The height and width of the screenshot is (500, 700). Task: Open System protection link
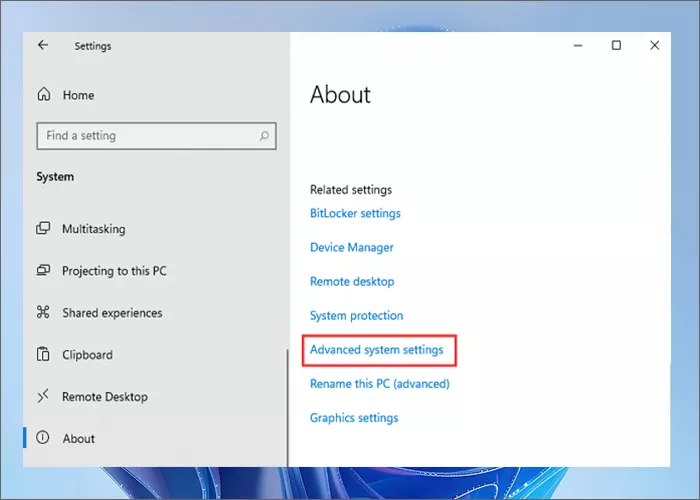pos(357,316)
